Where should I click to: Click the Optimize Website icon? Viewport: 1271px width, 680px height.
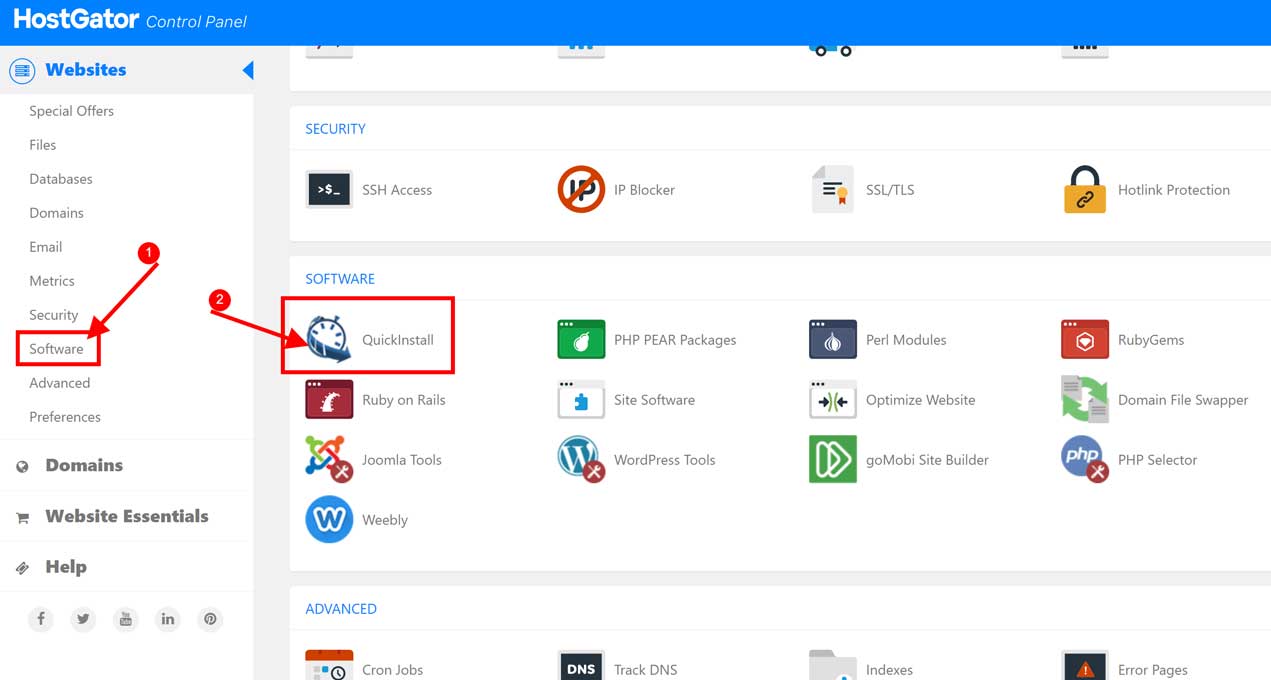[x=833, y=399]
